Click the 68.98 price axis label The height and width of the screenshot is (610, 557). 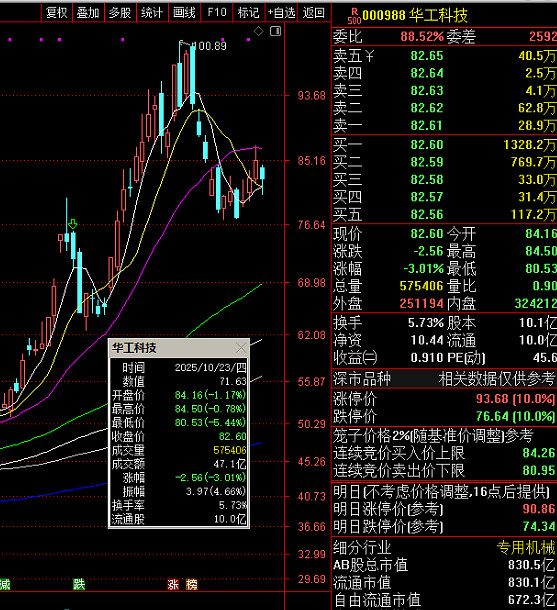[x=312, y=283]
